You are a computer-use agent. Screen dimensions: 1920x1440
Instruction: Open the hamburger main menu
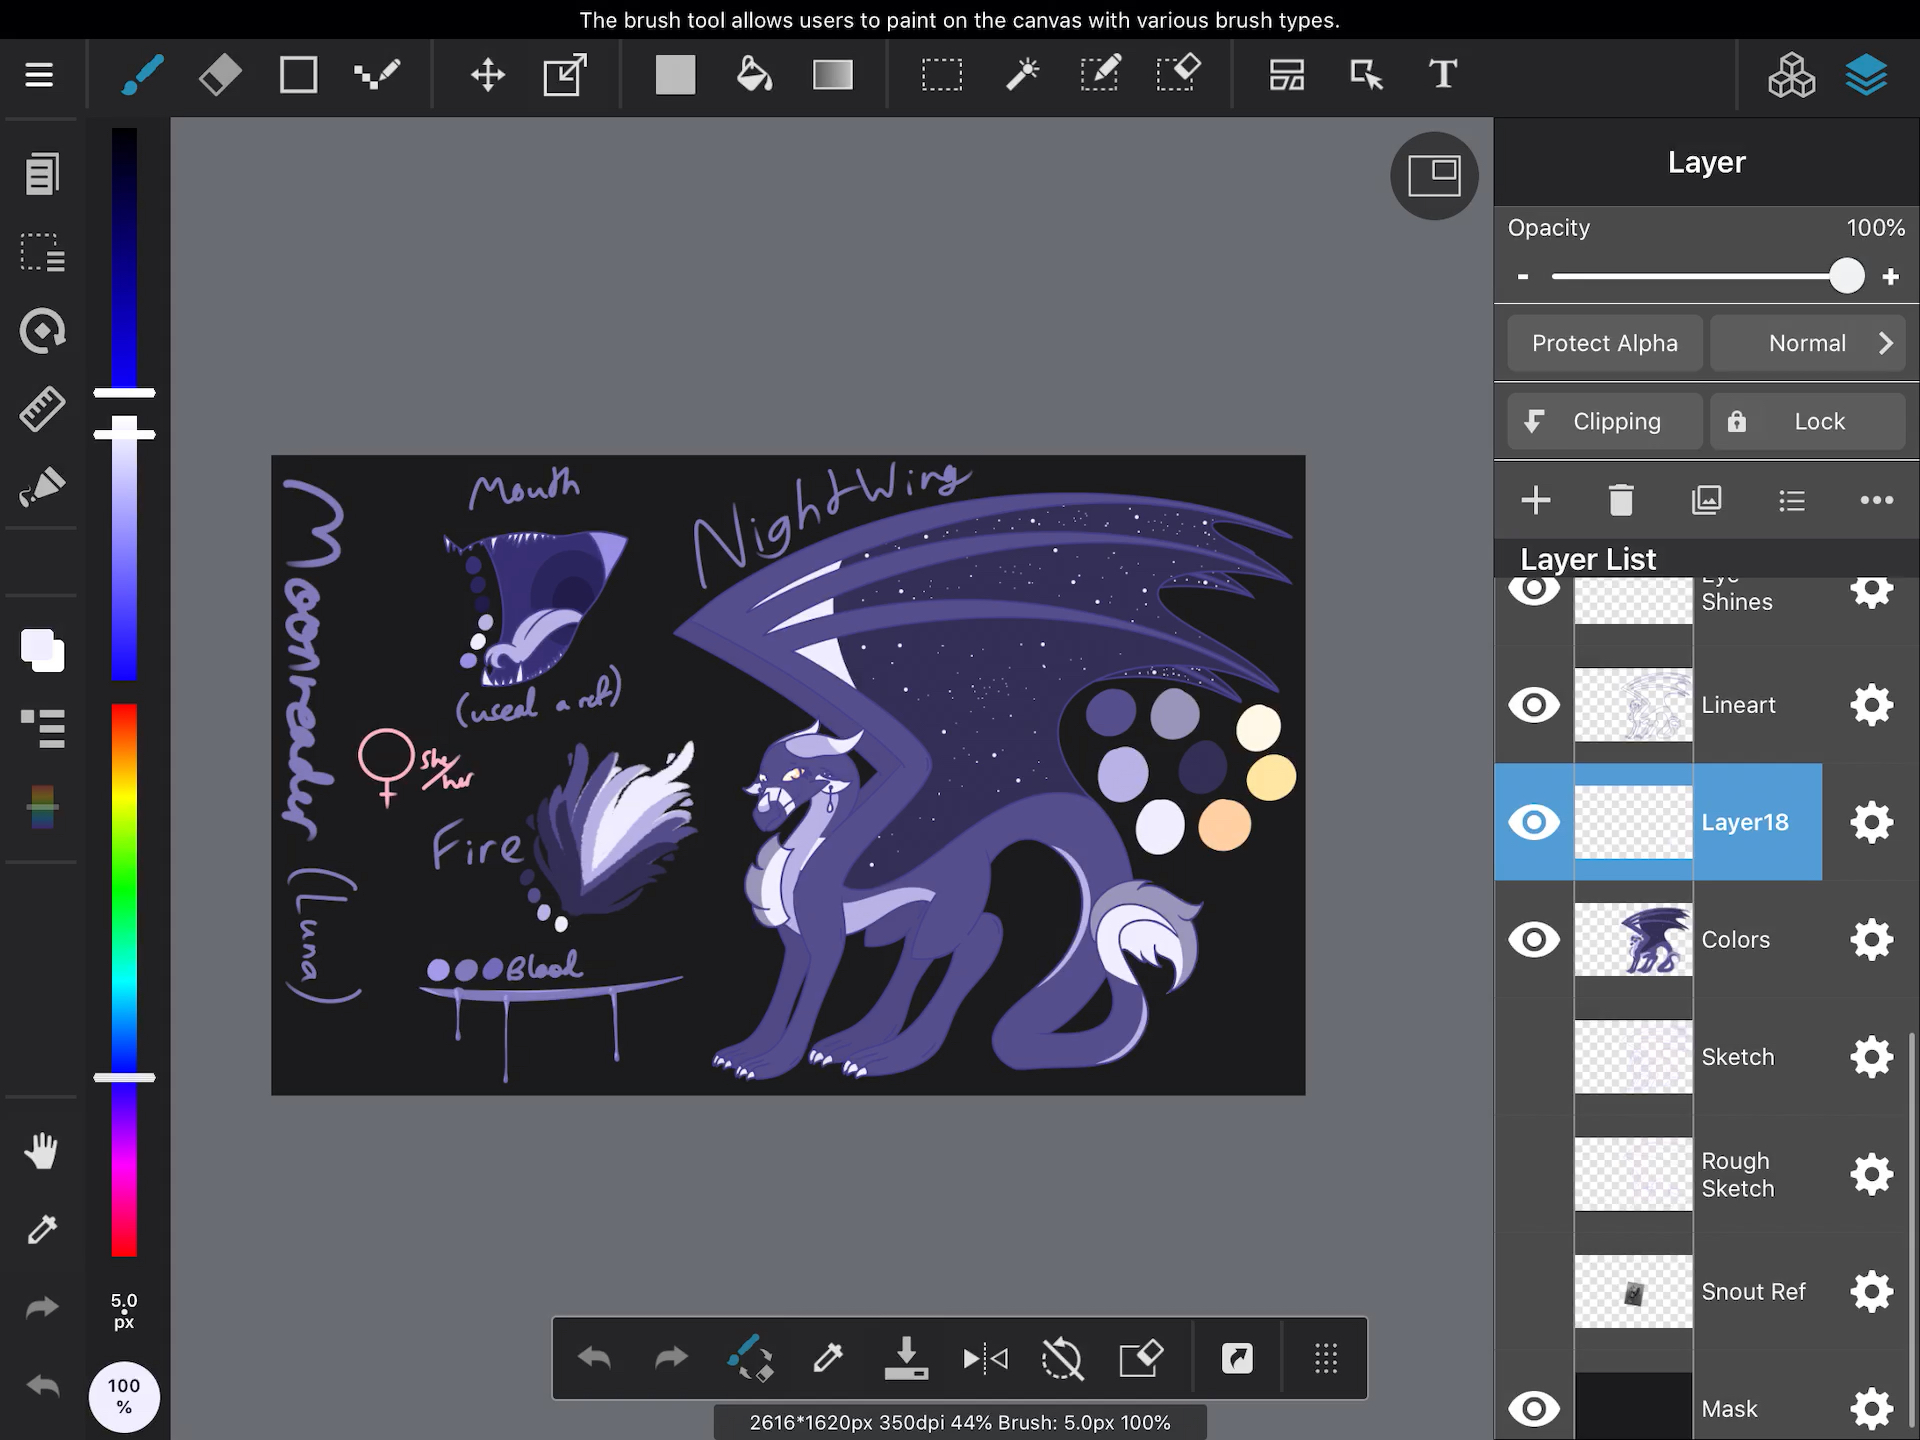[39, 75]
